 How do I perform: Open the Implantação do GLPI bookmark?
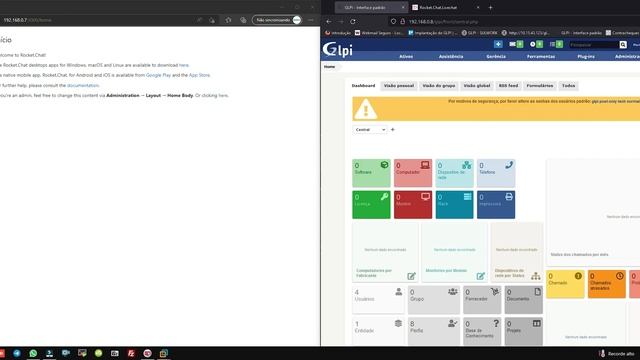click(433, 33)
